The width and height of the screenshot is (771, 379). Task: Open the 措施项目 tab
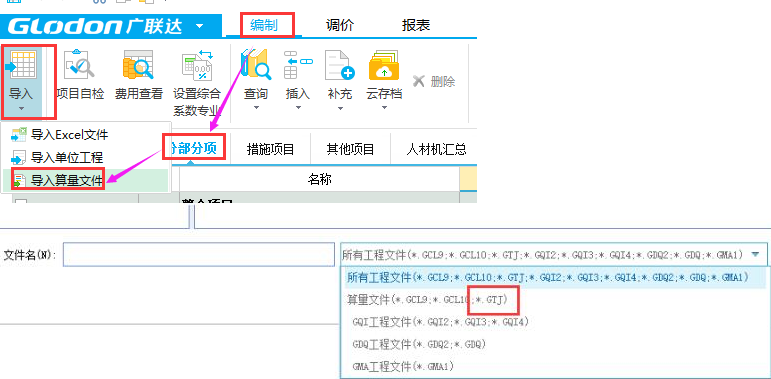[270, 148]
